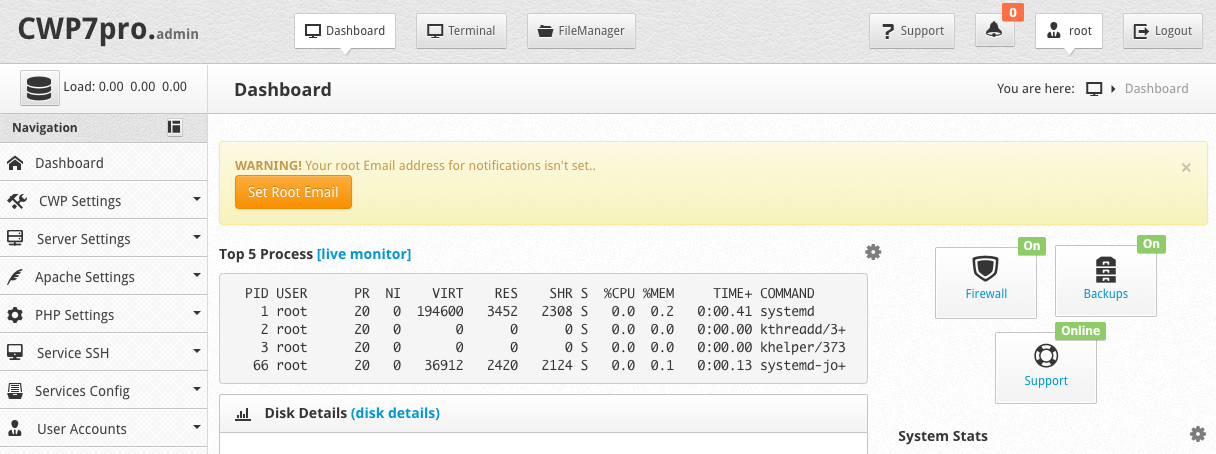Open the notifications bell icon
The height and width of the screenshot is (454, 1216).
click(994, 31)
